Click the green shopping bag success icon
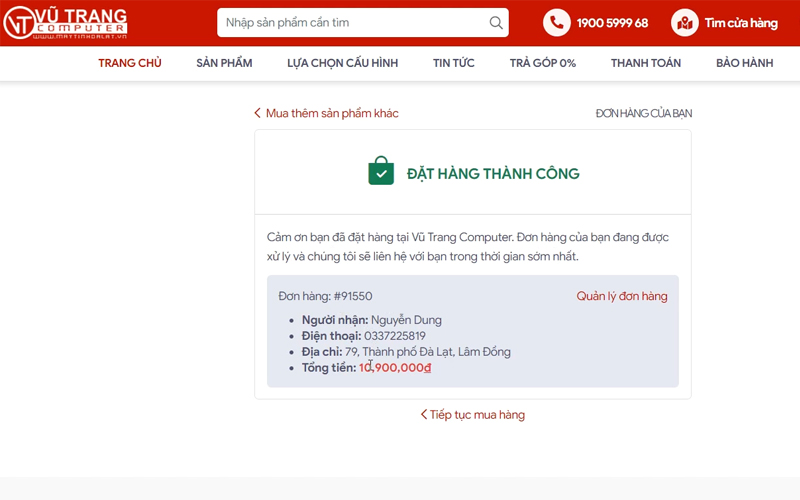The height and width of the screenshot is (500, 800). (x=381, y=170)
